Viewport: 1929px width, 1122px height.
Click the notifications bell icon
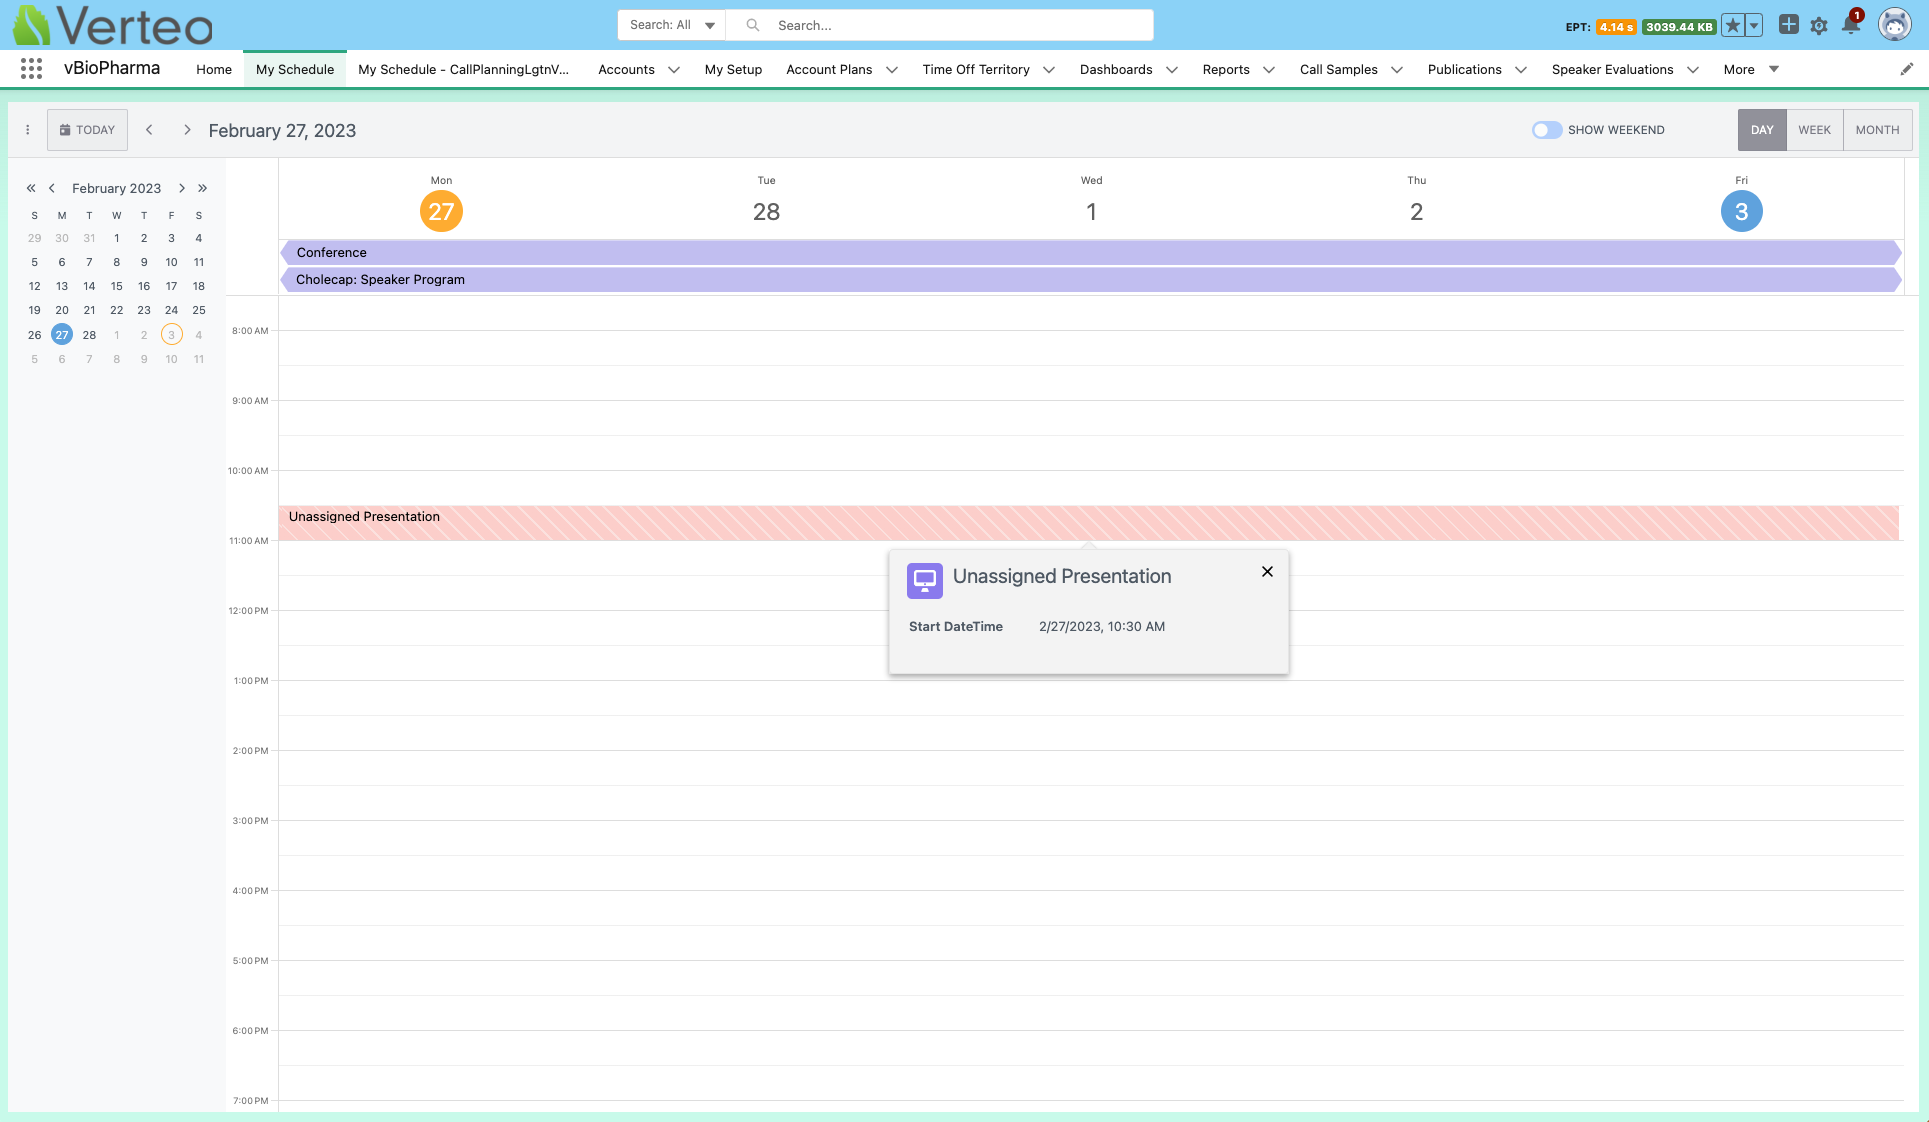click(1851, 26)
